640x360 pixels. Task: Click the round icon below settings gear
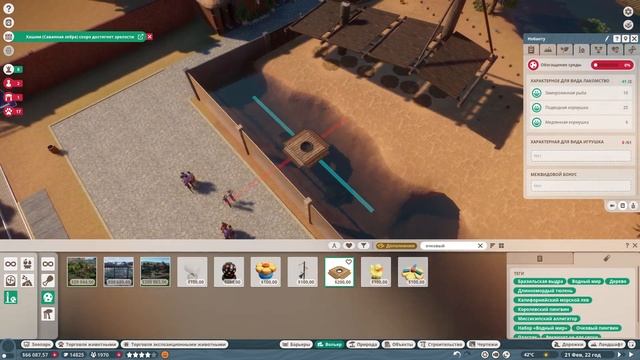tap(628, 25)
